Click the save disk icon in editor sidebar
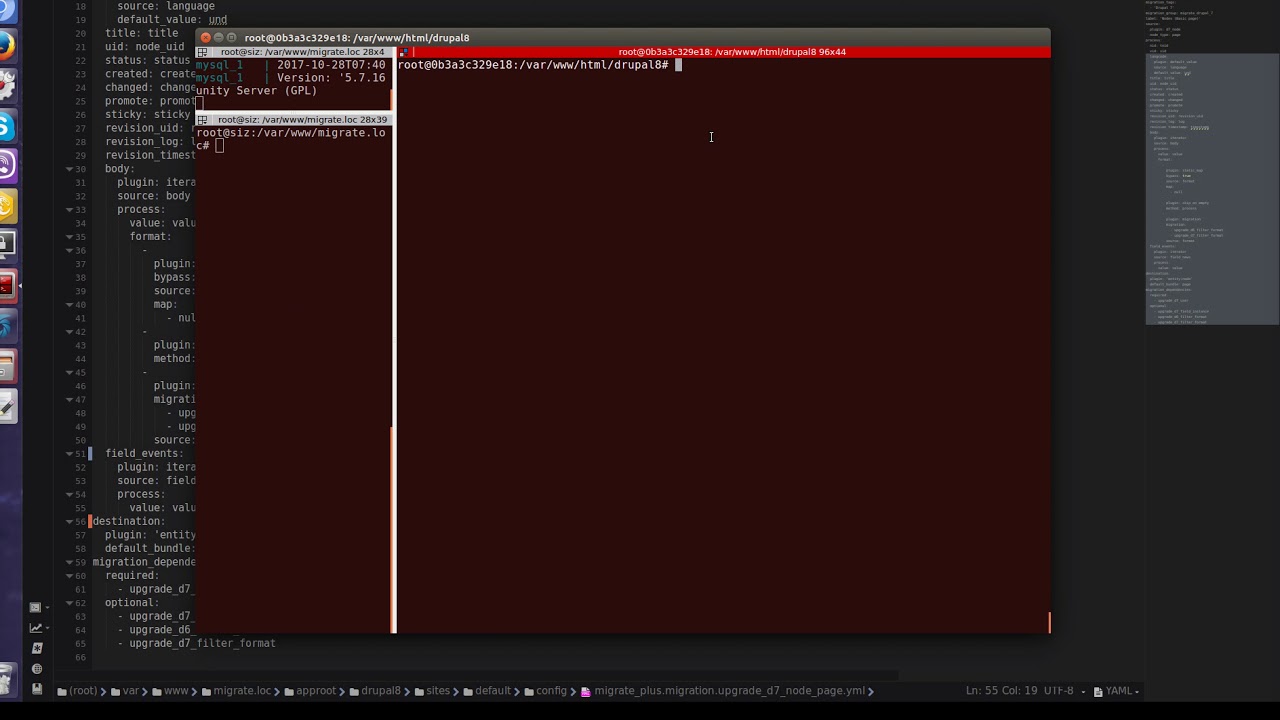The height and width of the screenshot is (720, 1280). [37, 689]
